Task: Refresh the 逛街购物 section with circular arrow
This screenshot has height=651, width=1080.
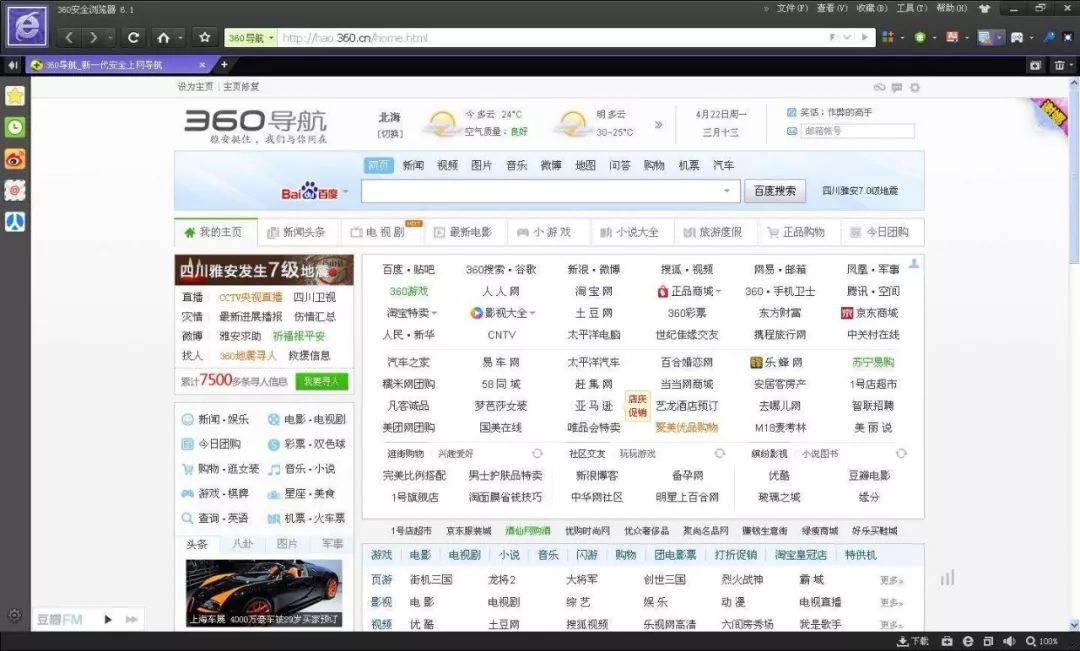Action: [x=537, y=453]
